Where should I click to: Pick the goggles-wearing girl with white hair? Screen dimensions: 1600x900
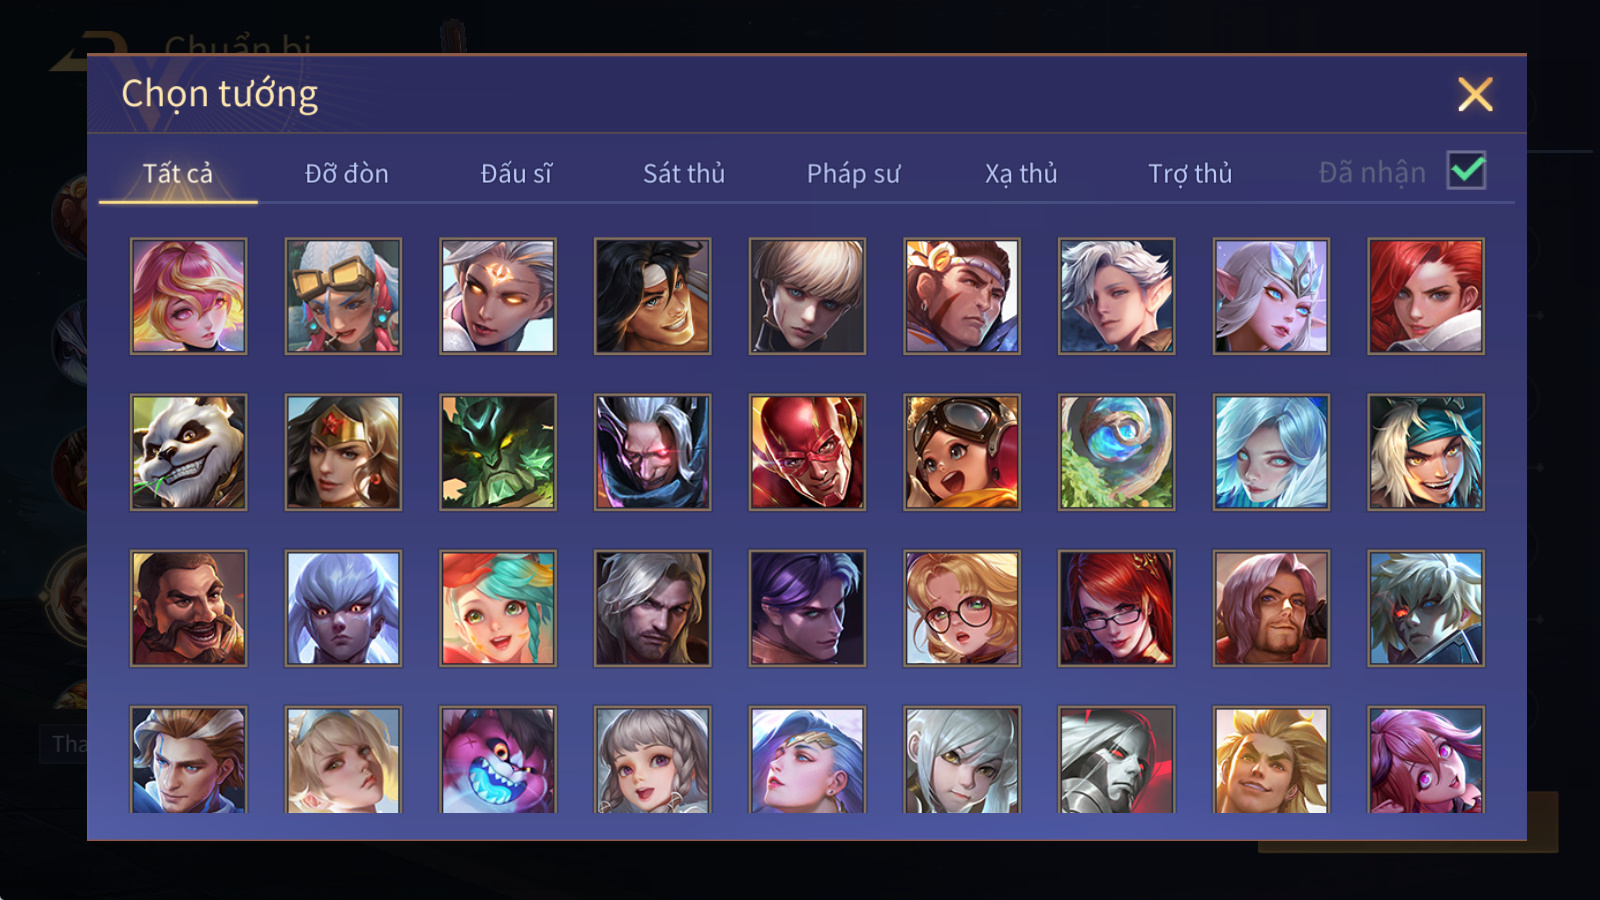343,296
